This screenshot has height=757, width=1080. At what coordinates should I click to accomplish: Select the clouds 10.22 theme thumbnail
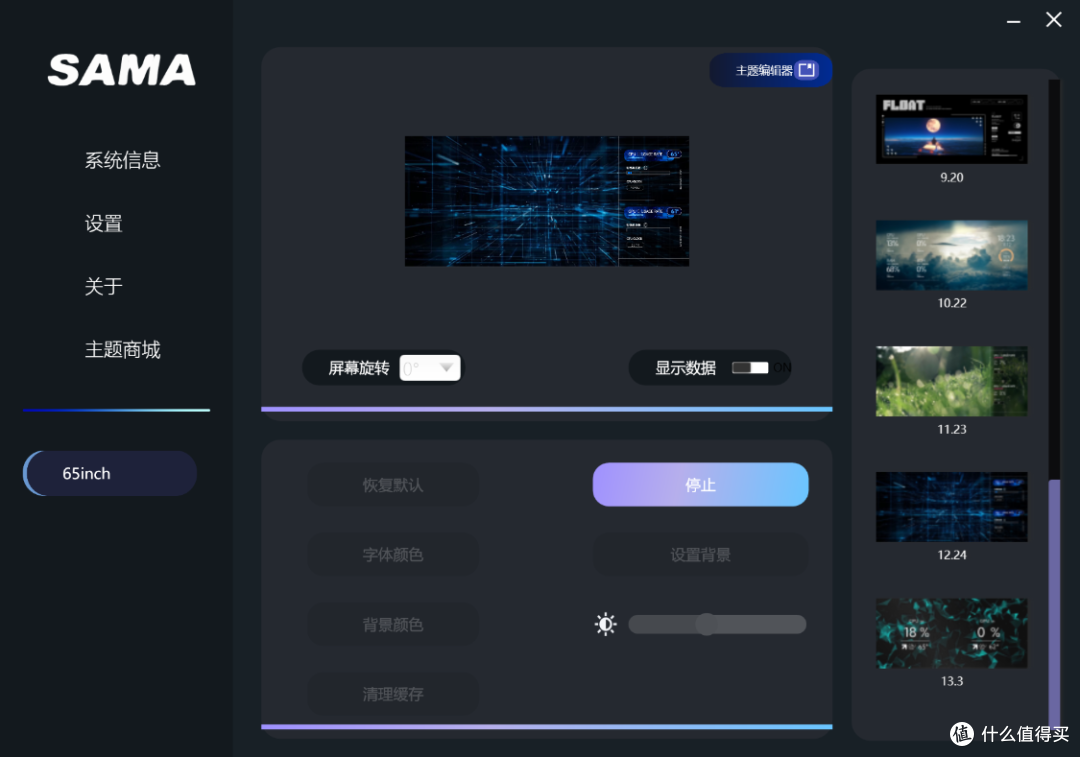coord(951,255)
